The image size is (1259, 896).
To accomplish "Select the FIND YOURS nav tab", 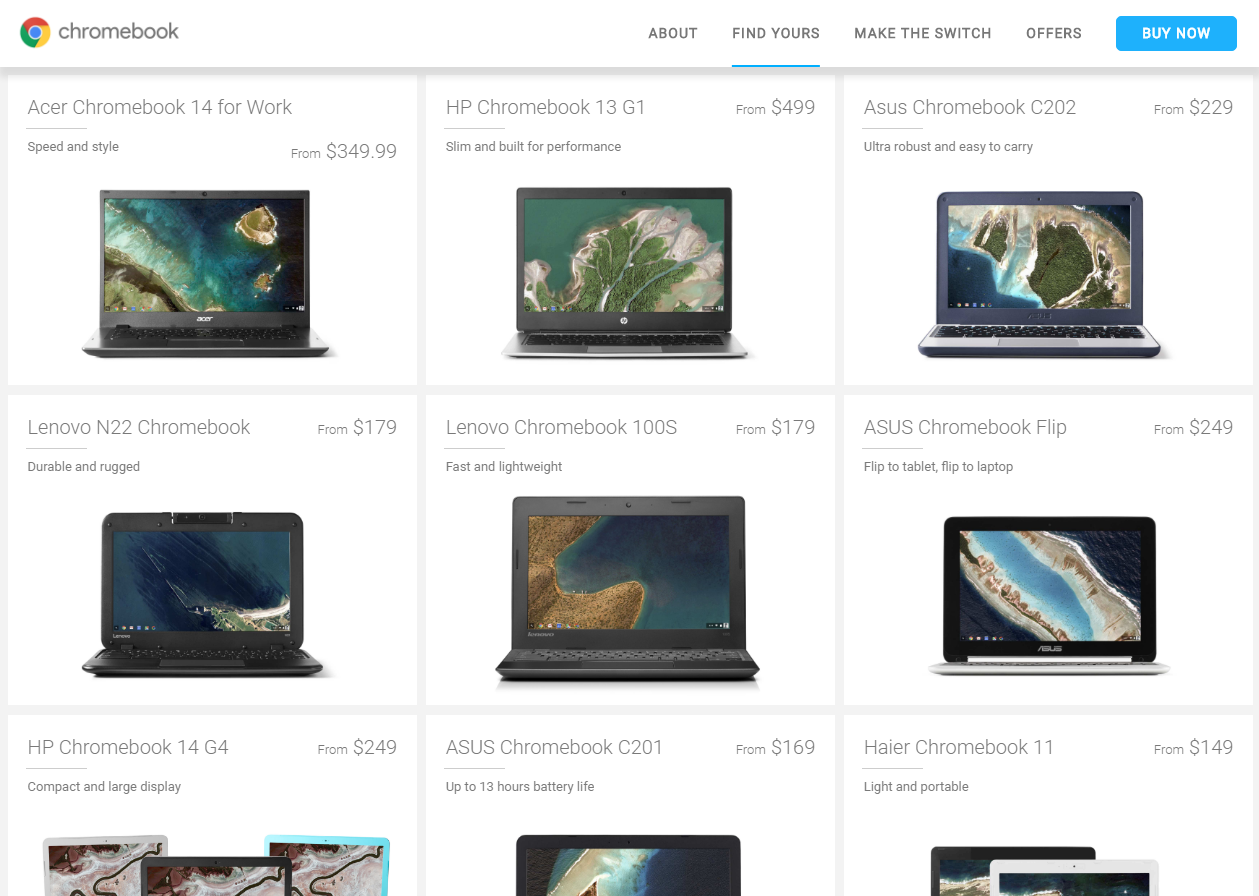I will click(776, 33).
